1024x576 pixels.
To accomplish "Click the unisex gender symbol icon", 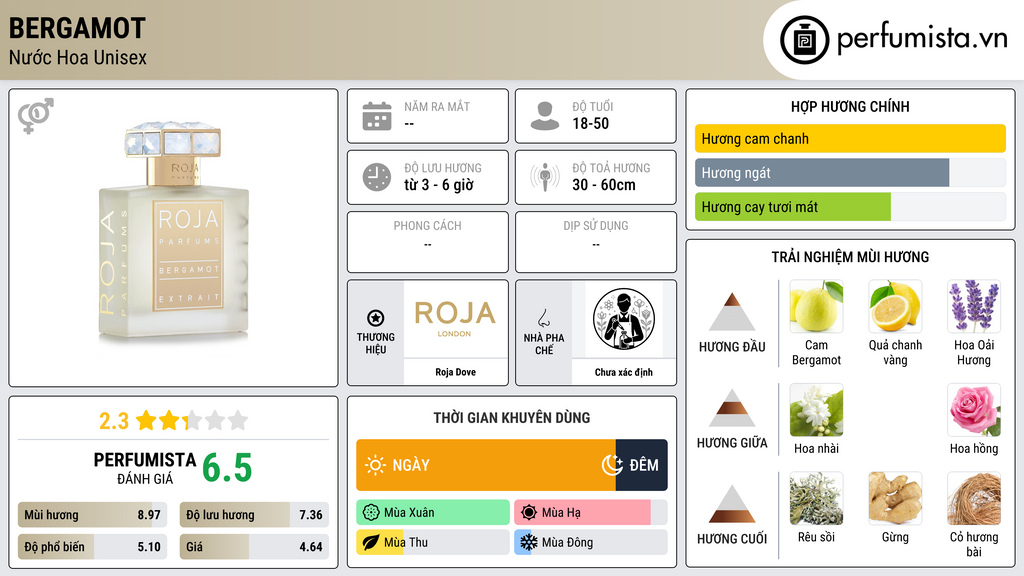I will coord(35,116).
